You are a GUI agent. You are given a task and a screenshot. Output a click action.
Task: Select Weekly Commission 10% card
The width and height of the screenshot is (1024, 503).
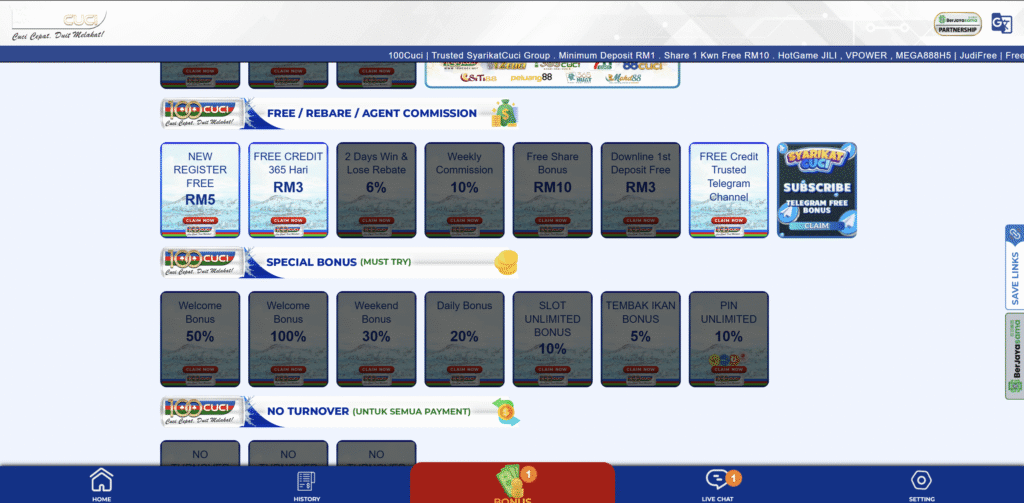pyautogui.click(x=464, y=190)
